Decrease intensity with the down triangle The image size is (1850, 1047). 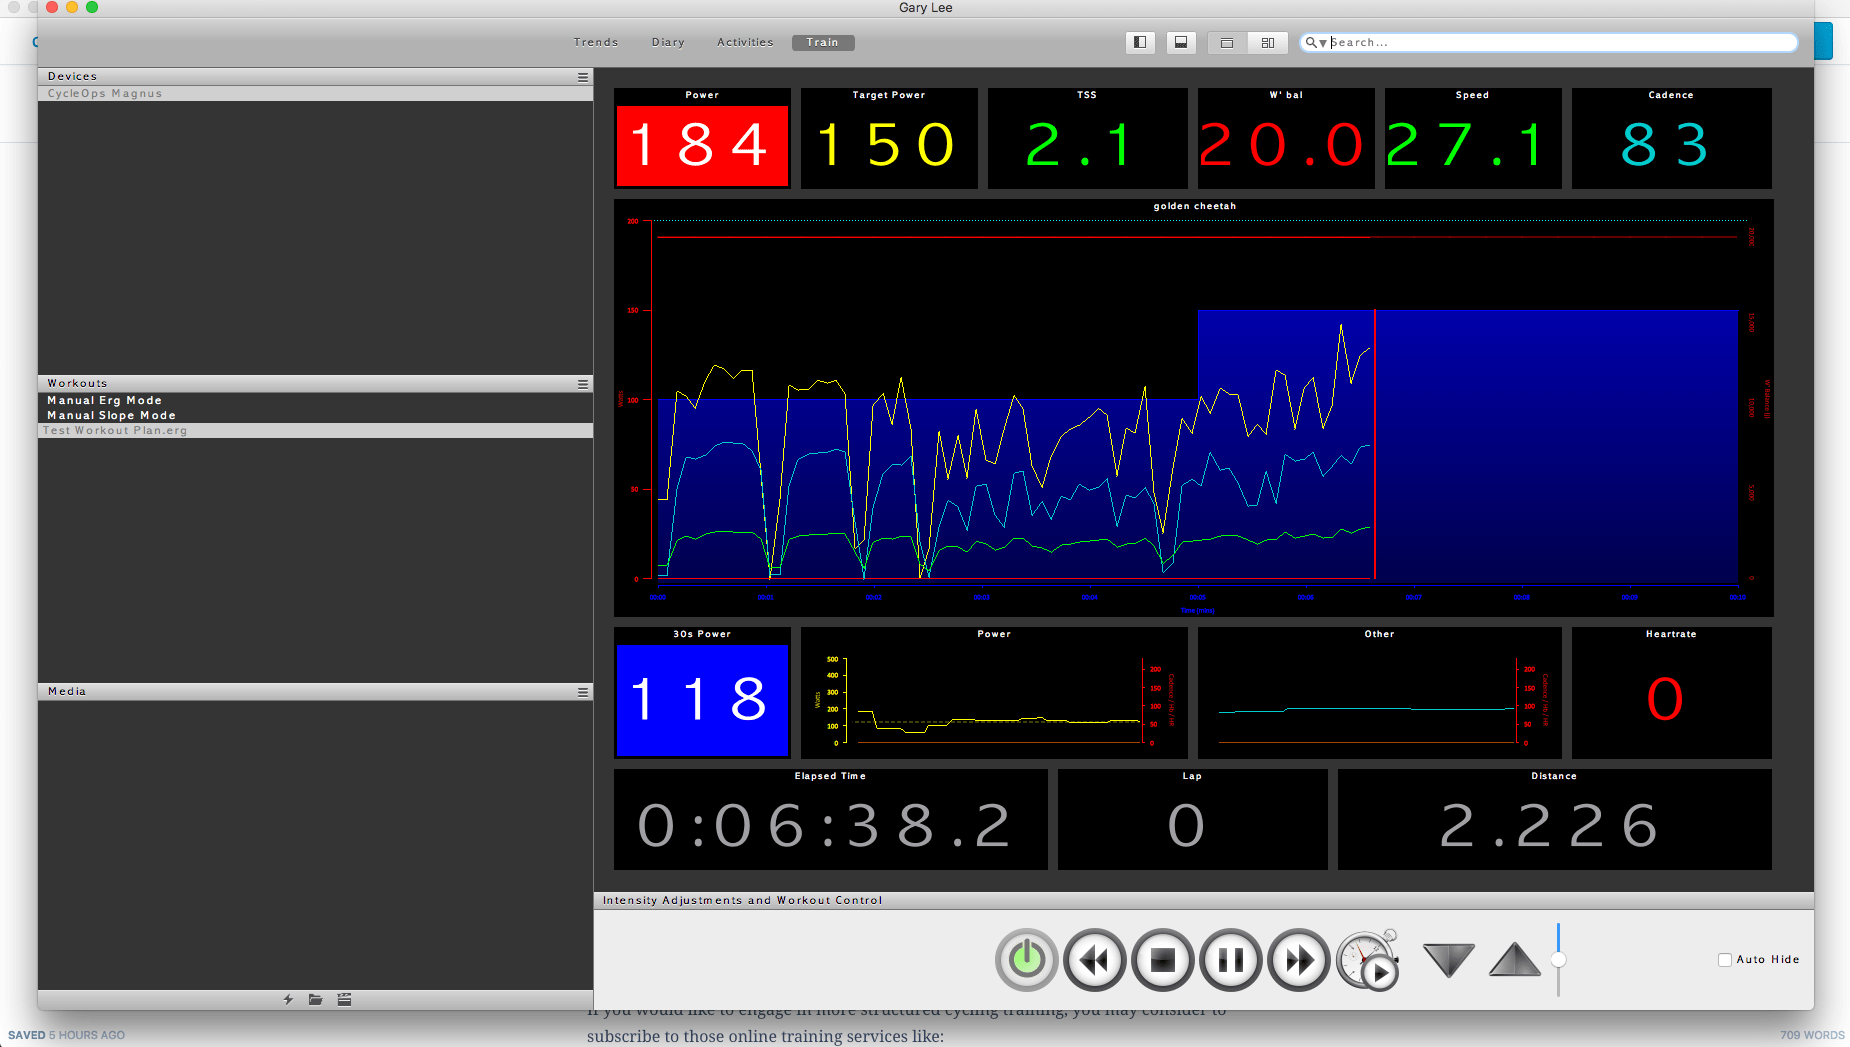click(x=1448, y=960)
